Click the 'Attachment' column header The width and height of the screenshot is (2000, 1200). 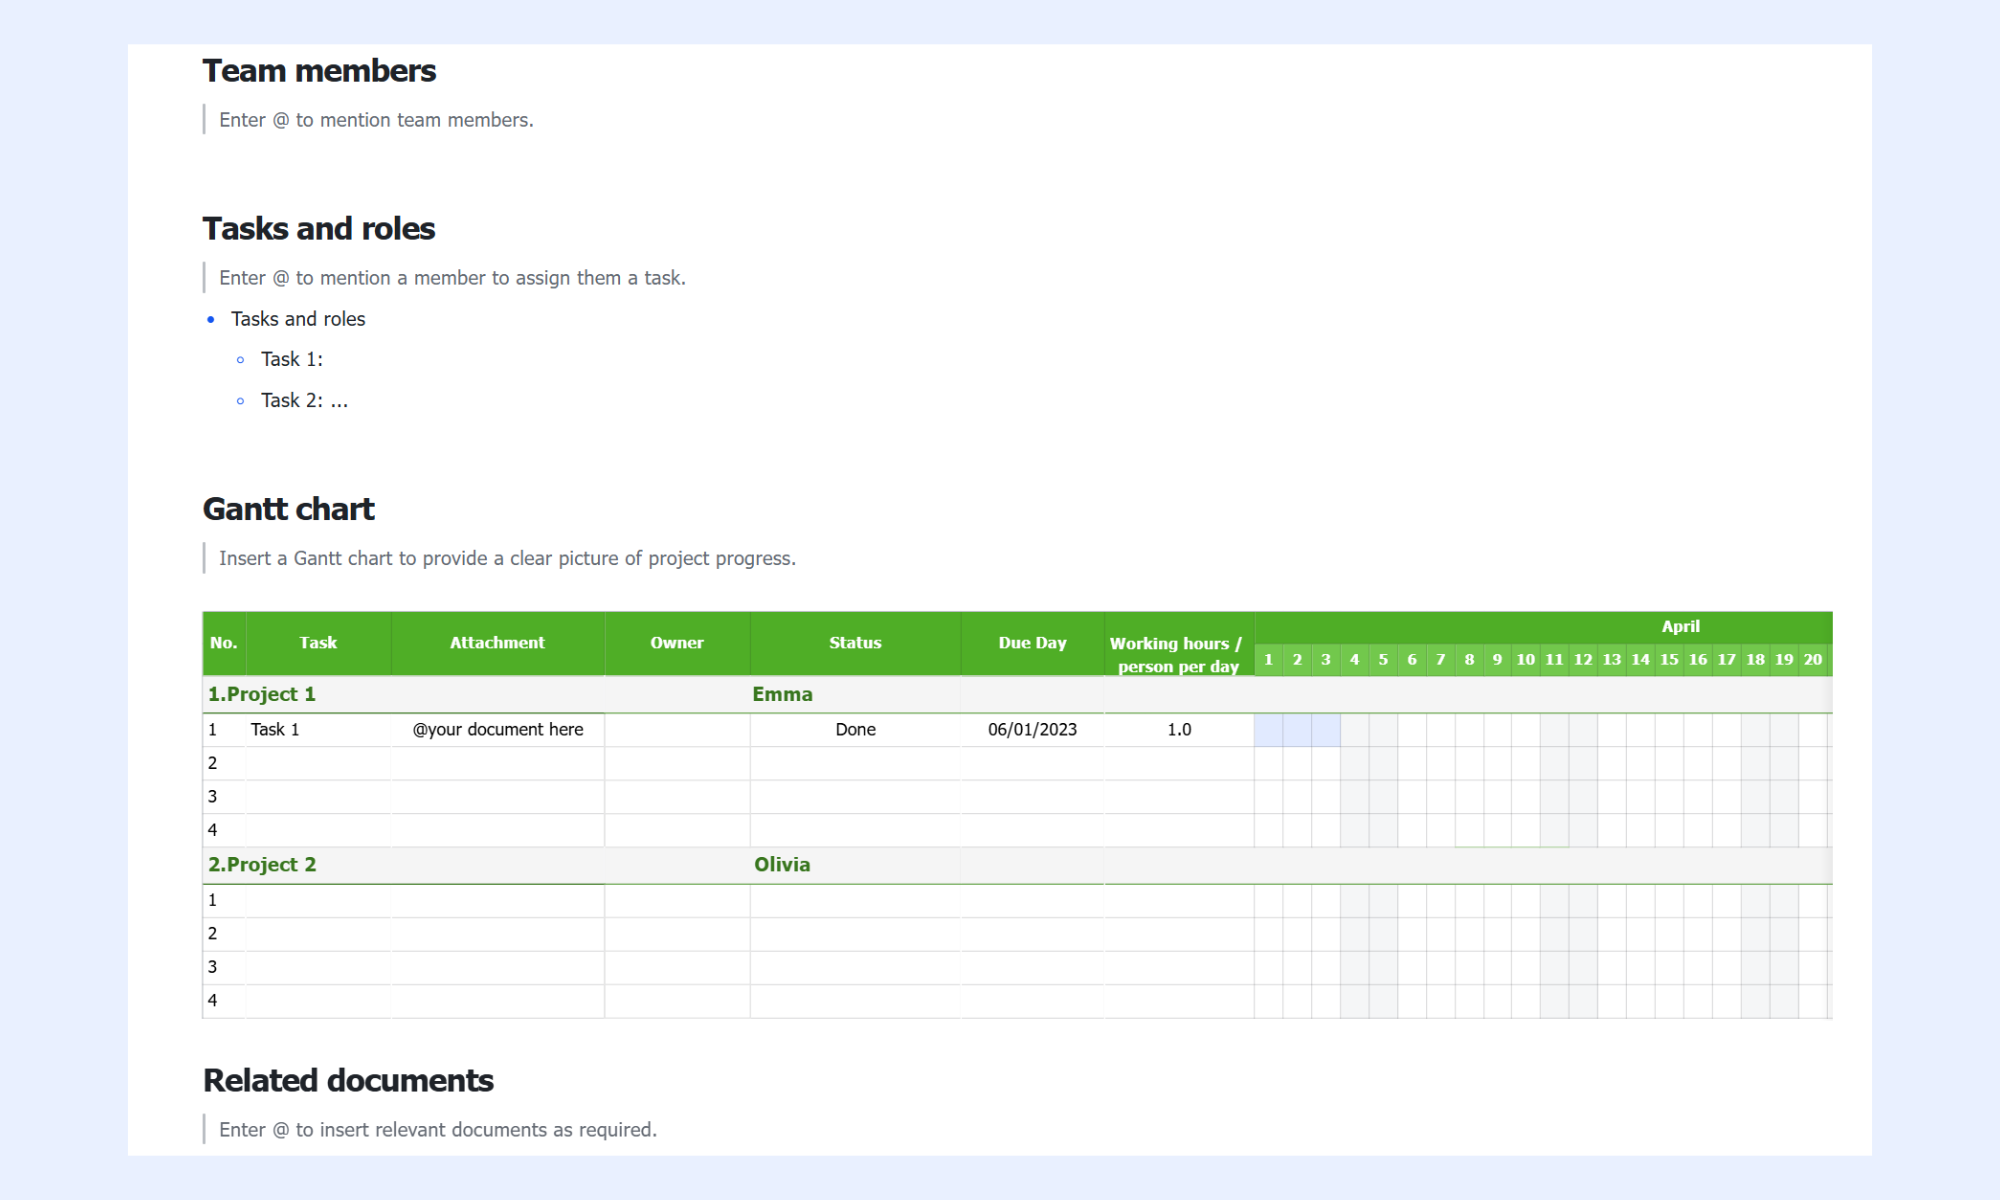[497, 643]
